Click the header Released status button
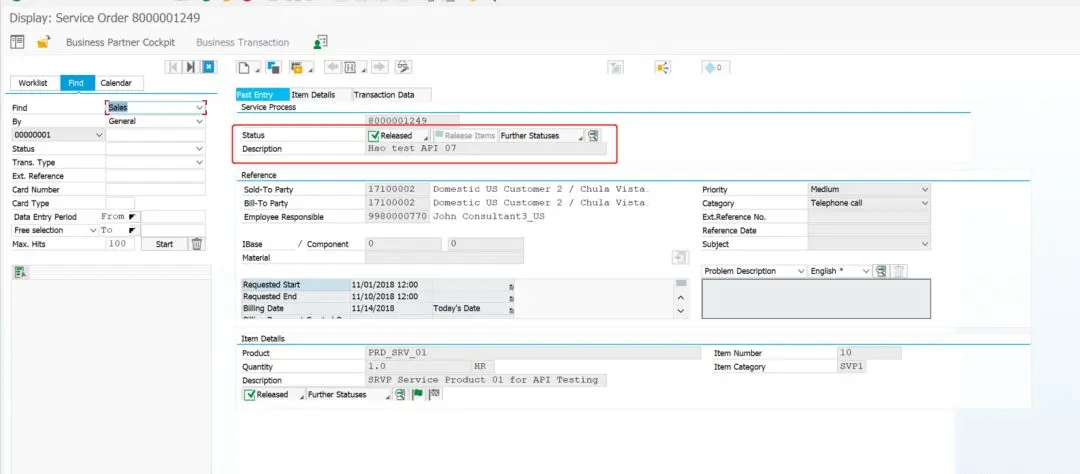Screen dimensions: 1080x474 (398, 136)
